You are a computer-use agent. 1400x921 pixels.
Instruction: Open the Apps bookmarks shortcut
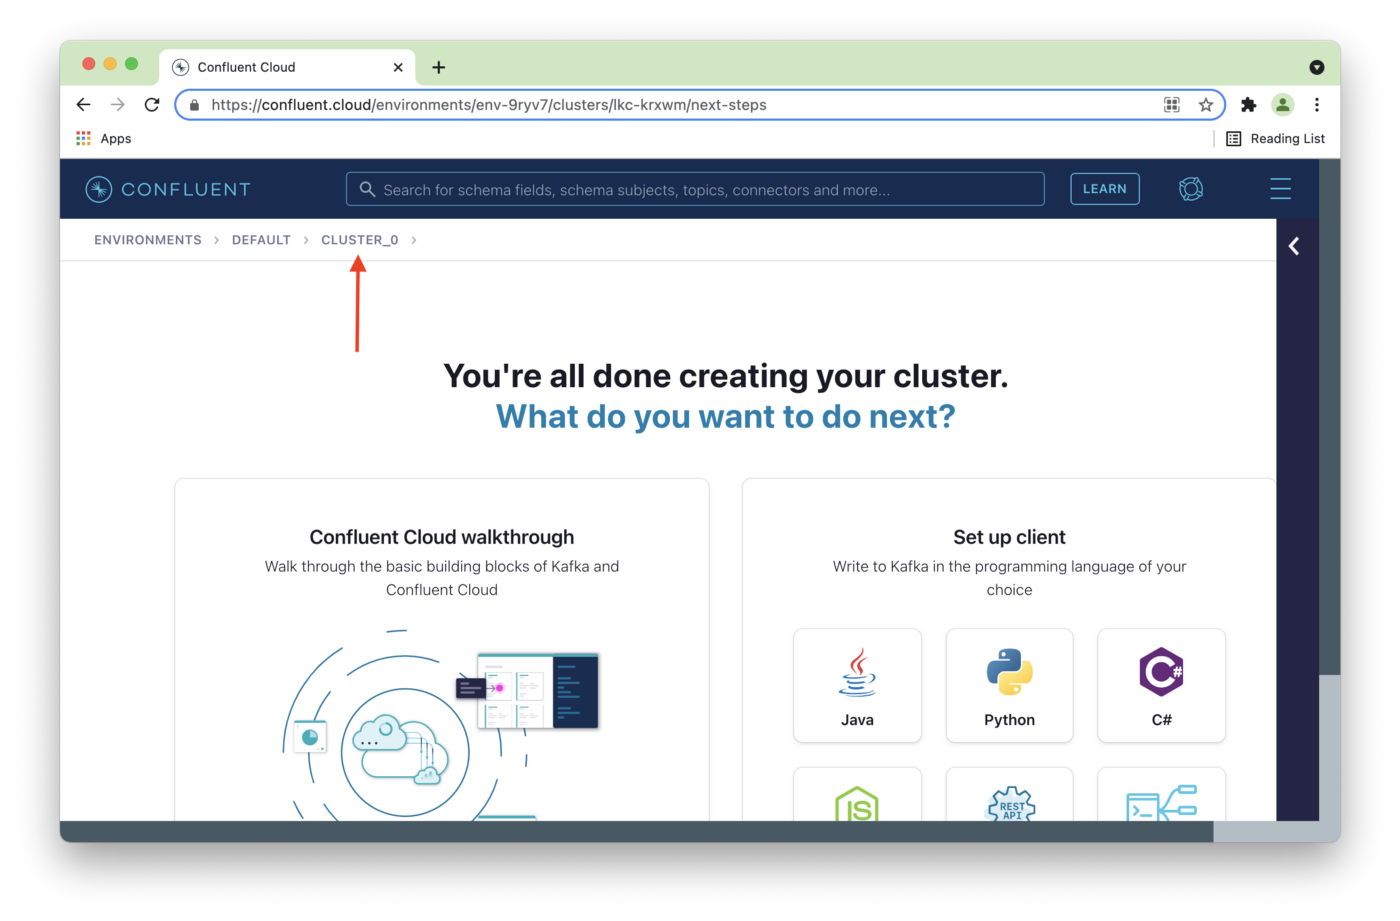tap(104, 139)
